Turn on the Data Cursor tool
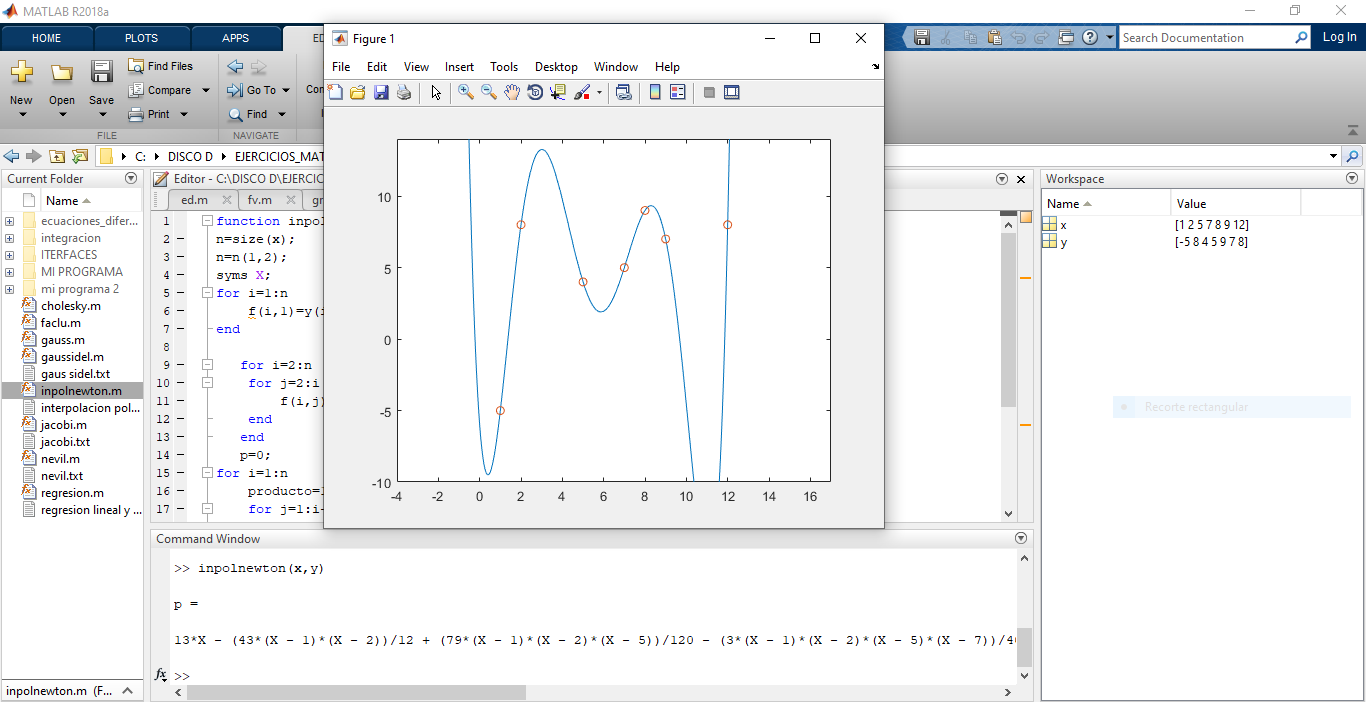 (556, 92)
